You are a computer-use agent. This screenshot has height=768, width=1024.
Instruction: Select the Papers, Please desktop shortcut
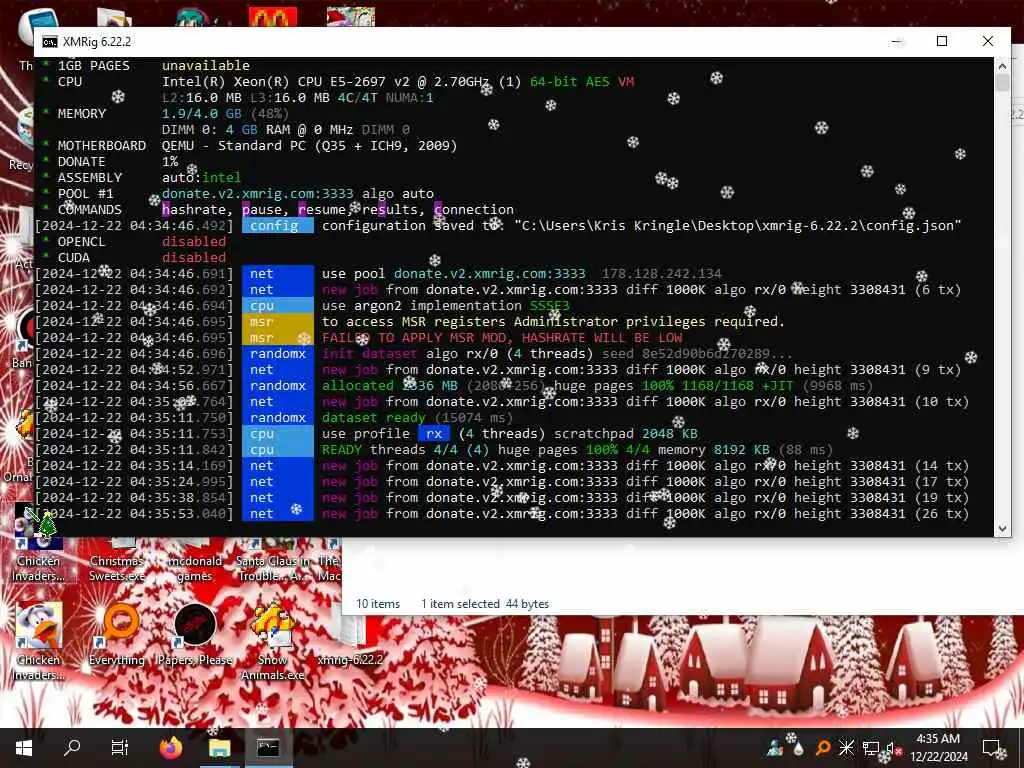195,635
